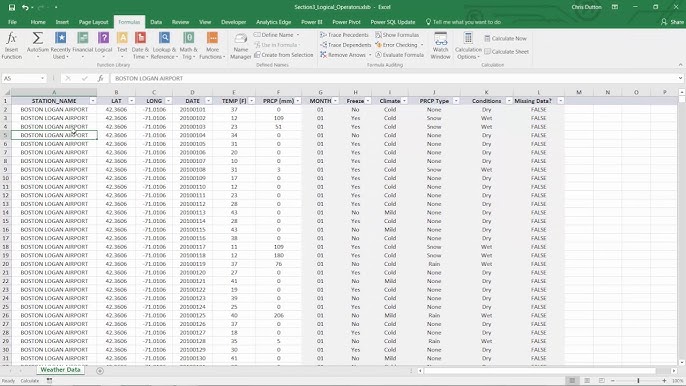Viewport: 686px width, 386px height.
Task: Click Trace Precedents button
Action: coord(344,35)
